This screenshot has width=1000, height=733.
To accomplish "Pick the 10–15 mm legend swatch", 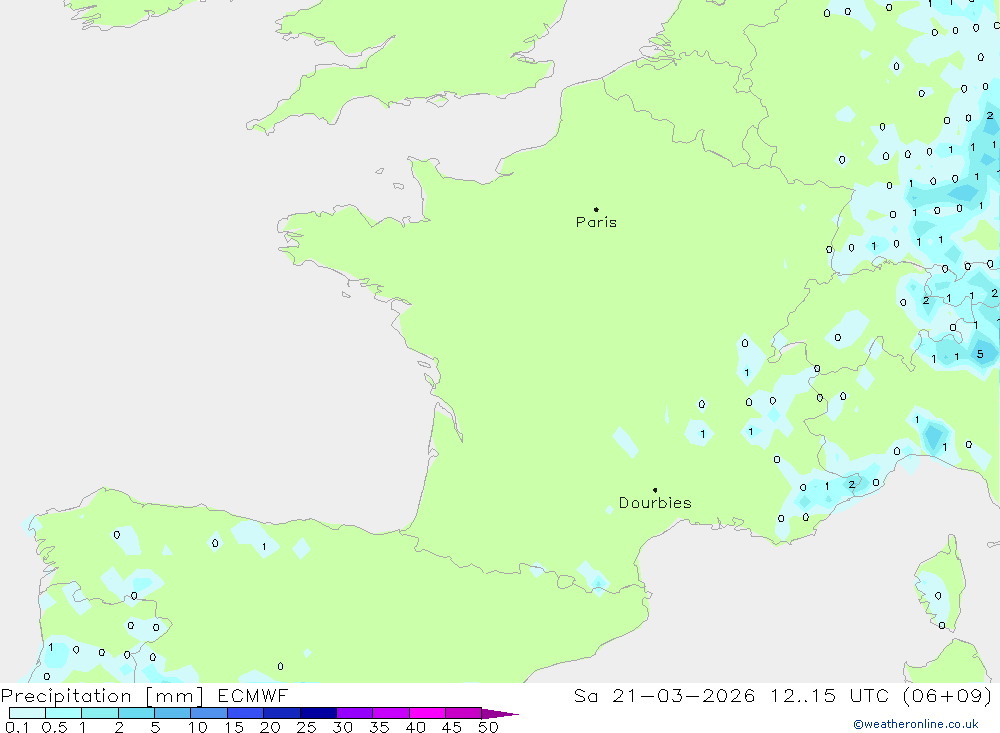I will click(209, 713).
